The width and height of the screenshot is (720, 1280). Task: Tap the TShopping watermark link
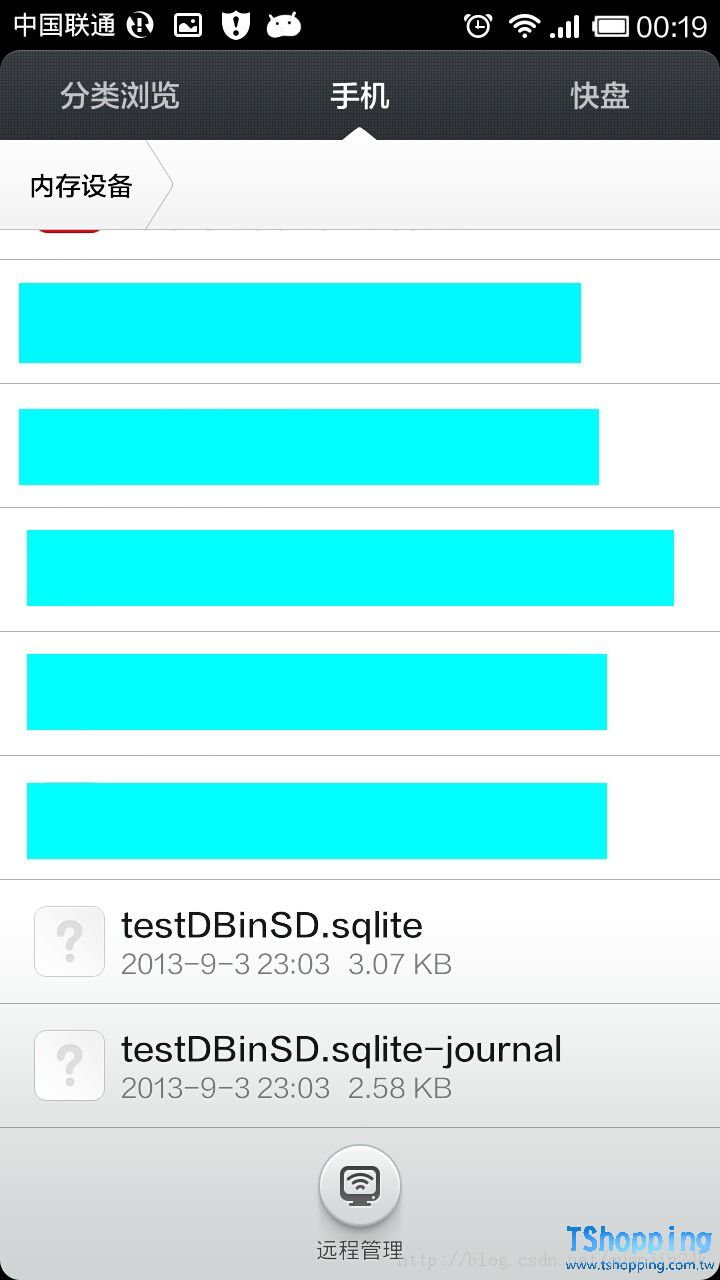click(x=638, y=1246)
